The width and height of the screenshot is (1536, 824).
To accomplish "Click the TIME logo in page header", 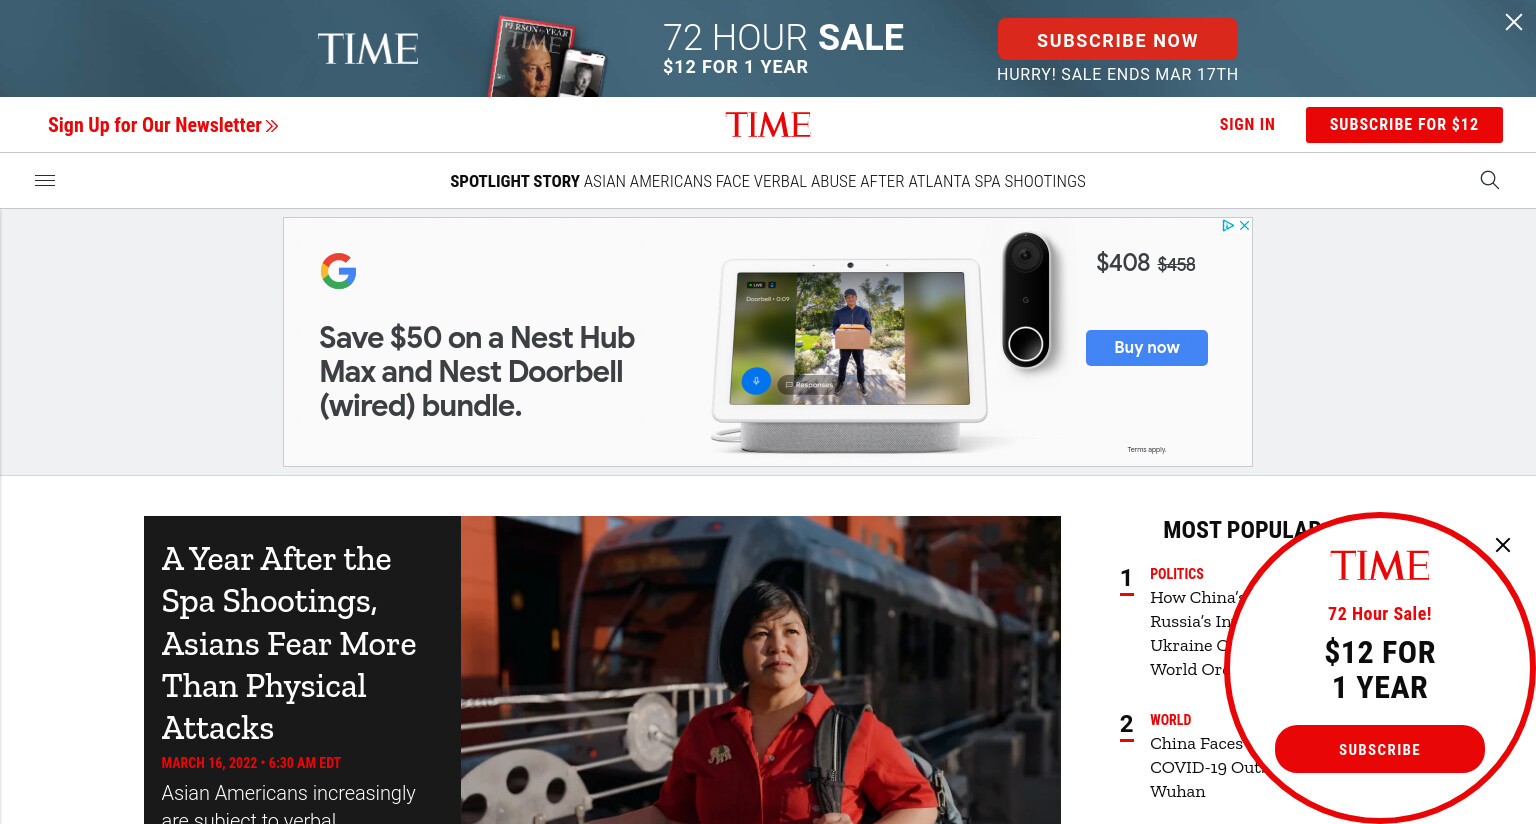I will pyautogui.click(x=768, y=125).
